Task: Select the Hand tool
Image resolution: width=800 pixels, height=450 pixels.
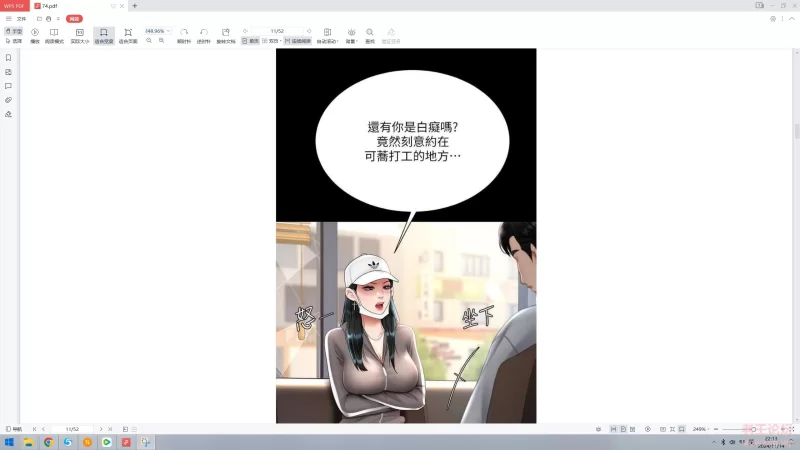Action: coord(13,31)
